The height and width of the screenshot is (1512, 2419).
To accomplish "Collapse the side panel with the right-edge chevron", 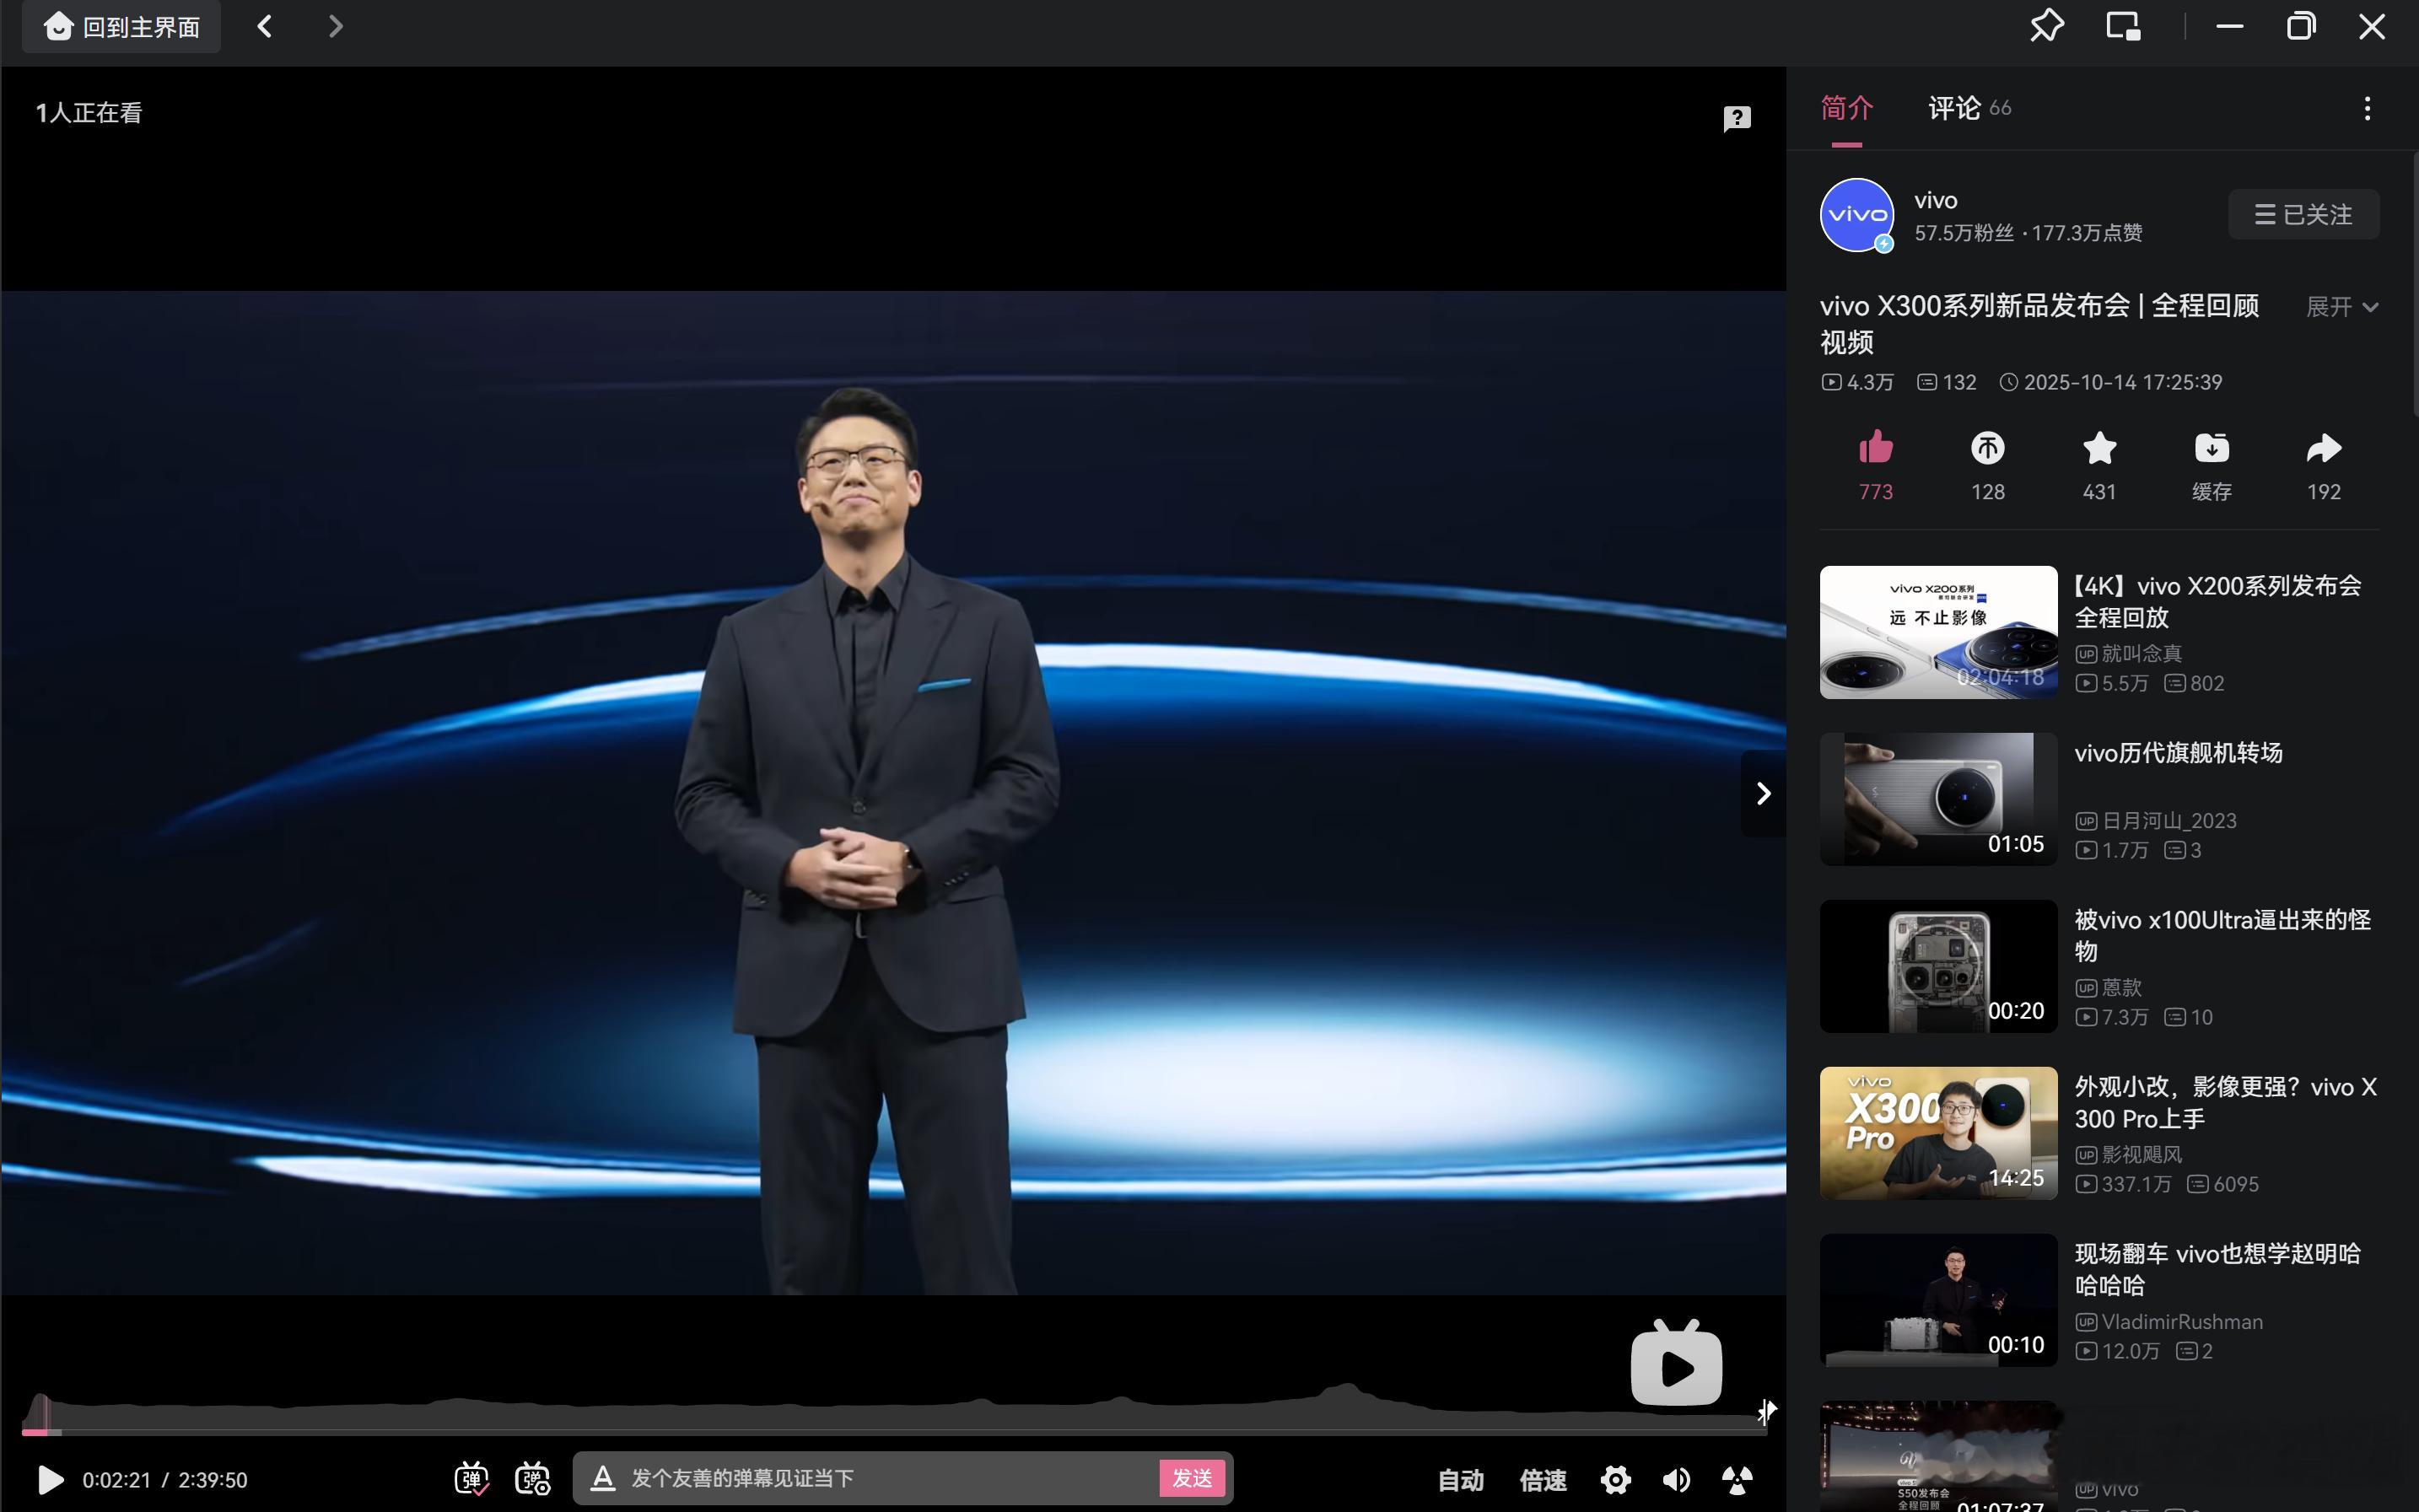I will click(1763, 793).
